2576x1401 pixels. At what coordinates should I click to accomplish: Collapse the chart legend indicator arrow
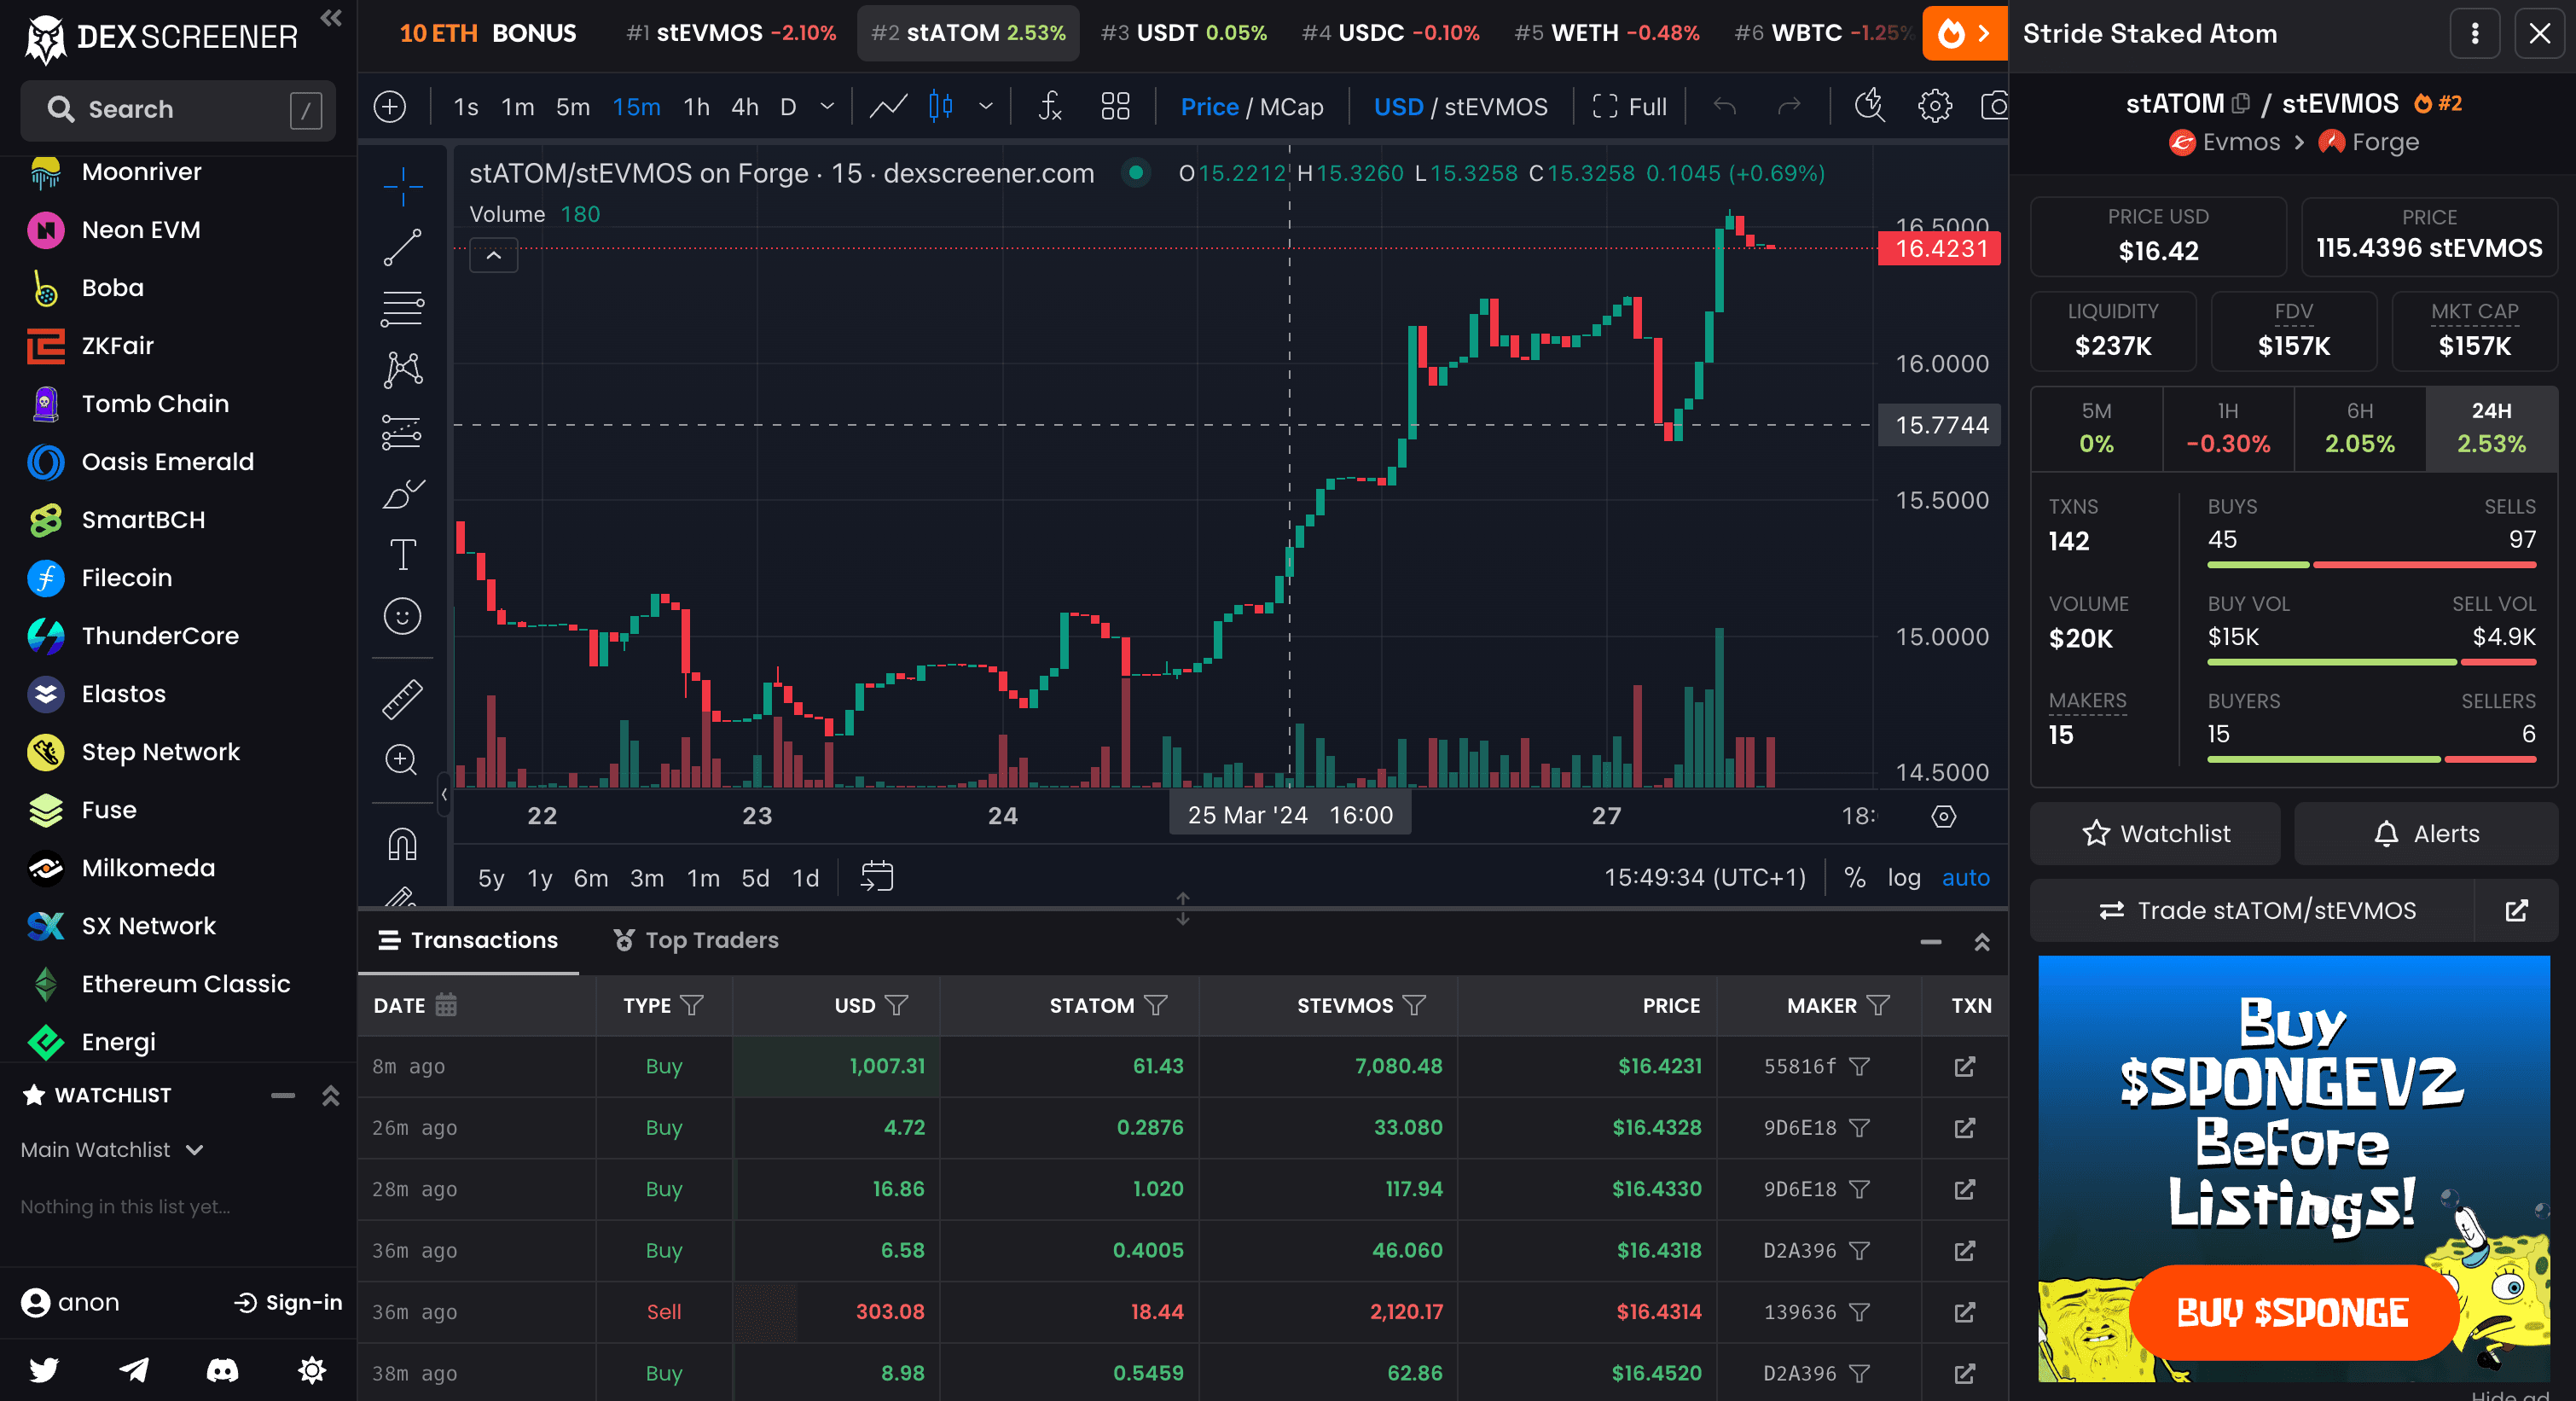point(493,256)
